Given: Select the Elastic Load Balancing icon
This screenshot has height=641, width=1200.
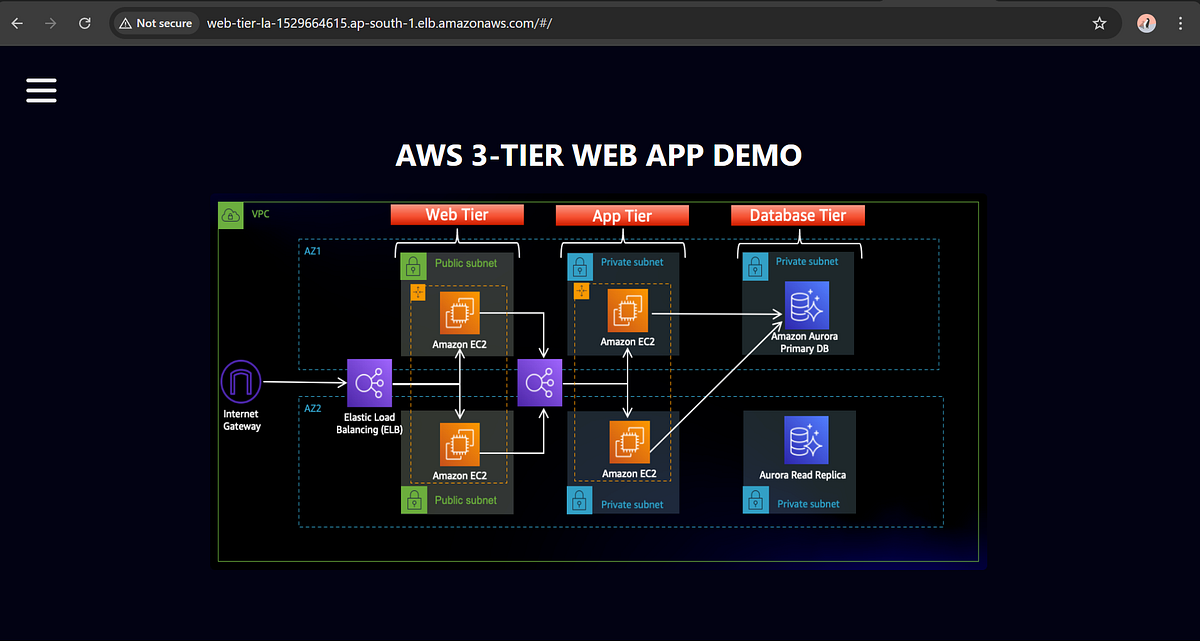Looking at the screenshot, I should click(x=369, y=381).
